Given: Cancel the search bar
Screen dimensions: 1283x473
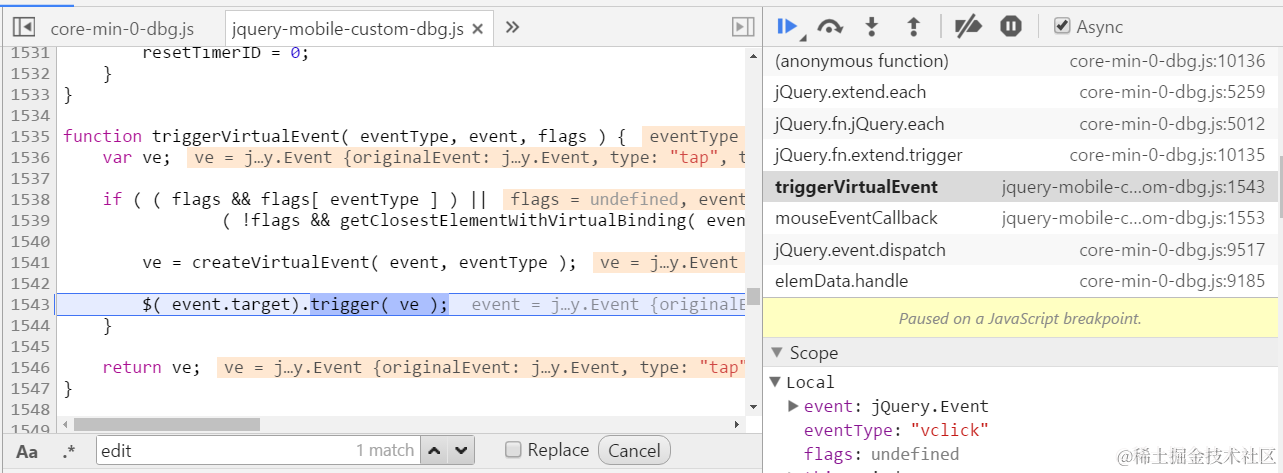Looking at the screenshot, I should (x=634, y=451).
